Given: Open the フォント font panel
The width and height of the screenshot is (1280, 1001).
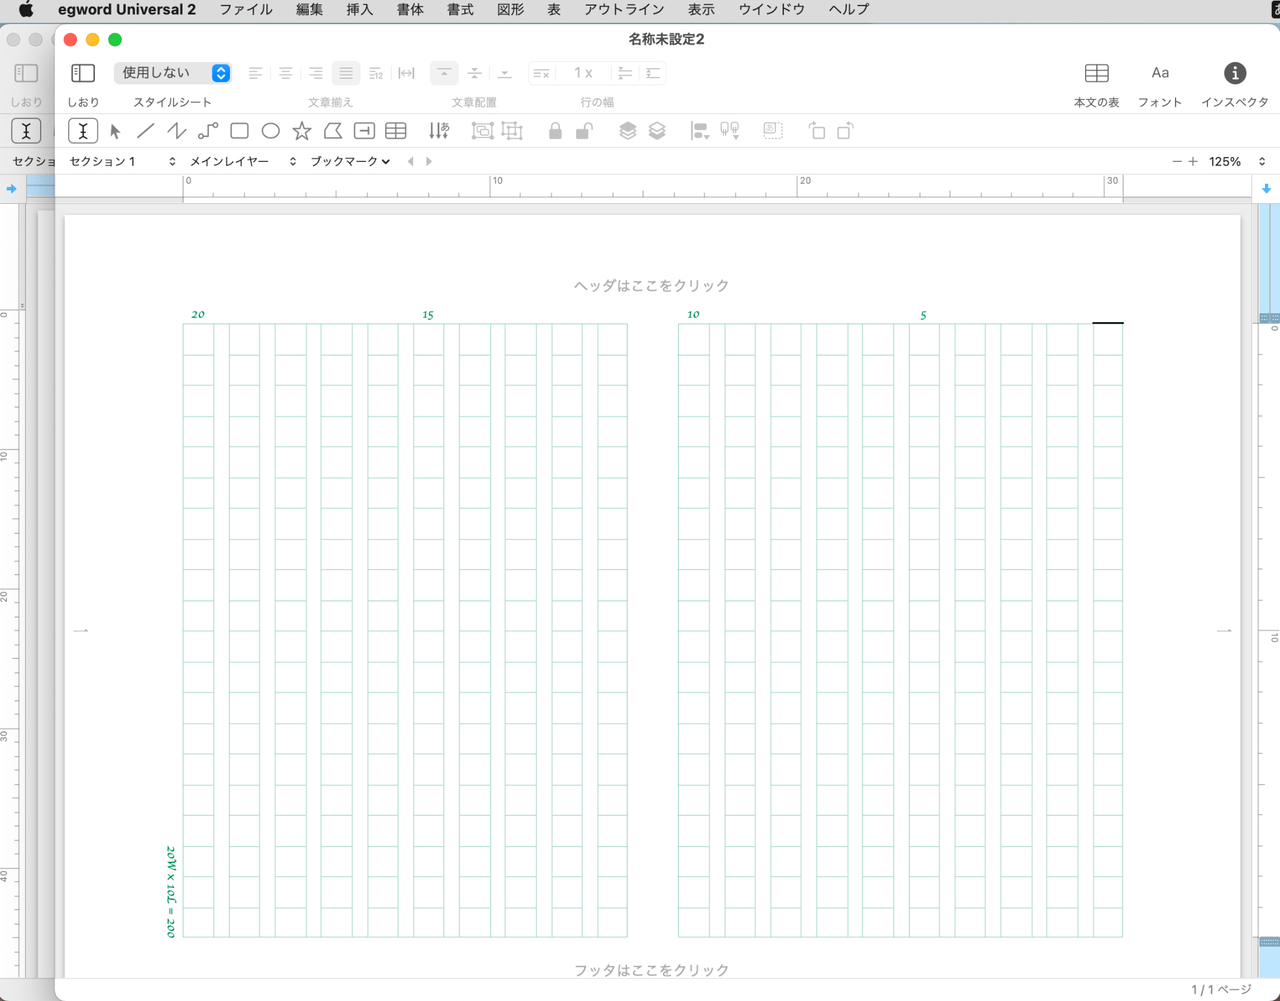Looking at the screenshot, I should coord(1160,73).
